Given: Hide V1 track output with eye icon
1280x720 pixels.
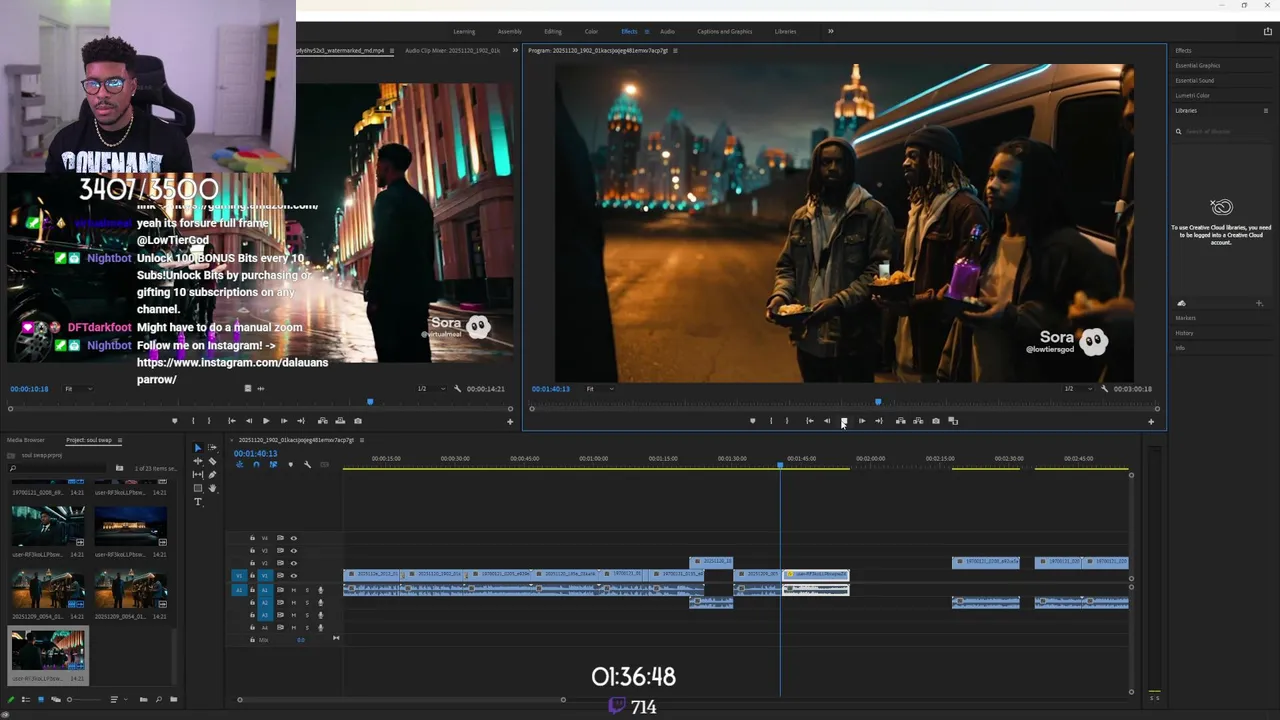Looking at the screenshot, I should tap(294, 576).
